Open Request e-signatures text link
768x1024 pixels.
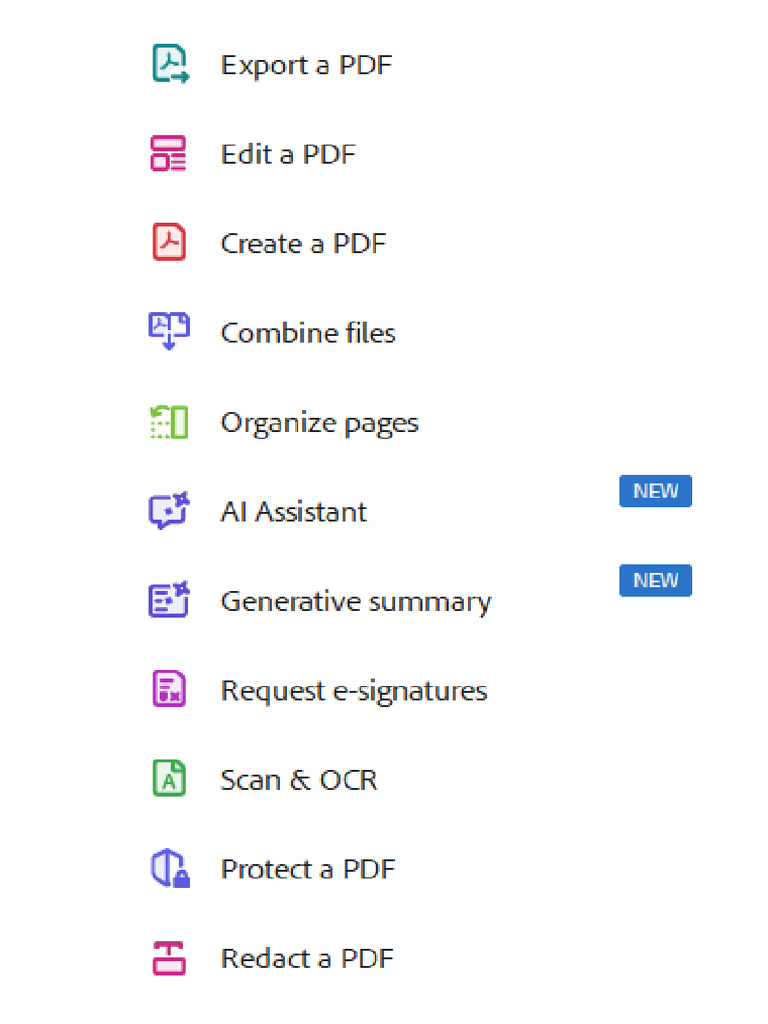point(354,690)
